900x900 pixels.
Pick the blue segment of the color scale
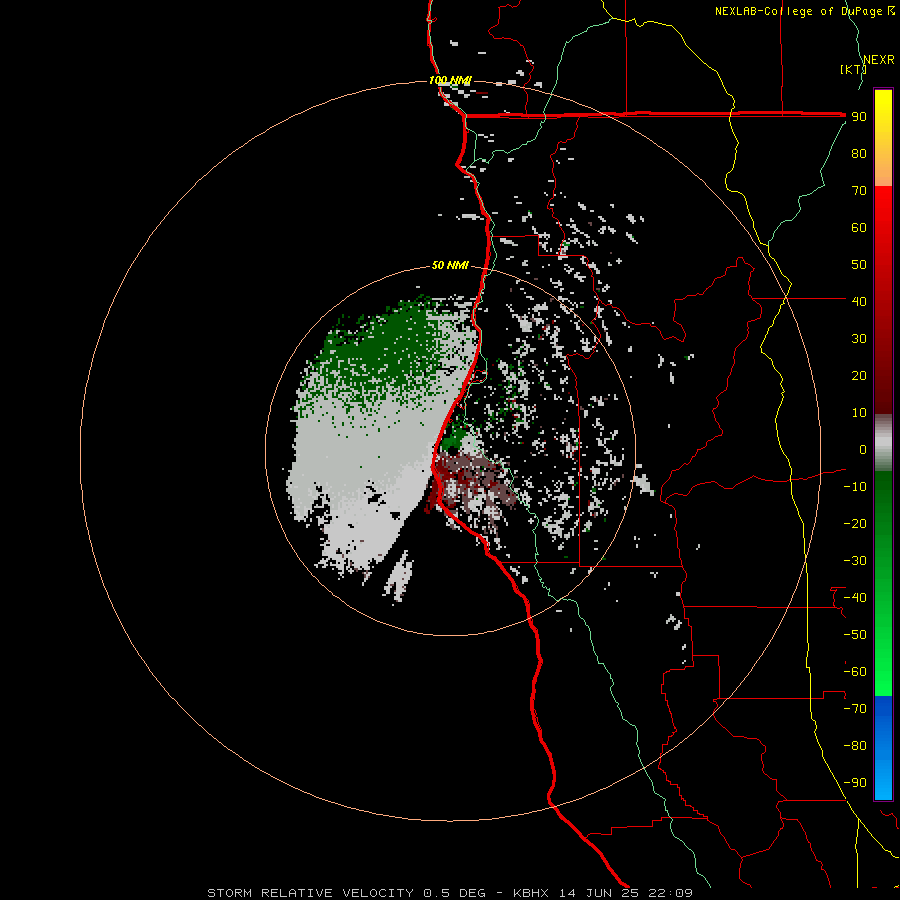[x=883, y=747]
